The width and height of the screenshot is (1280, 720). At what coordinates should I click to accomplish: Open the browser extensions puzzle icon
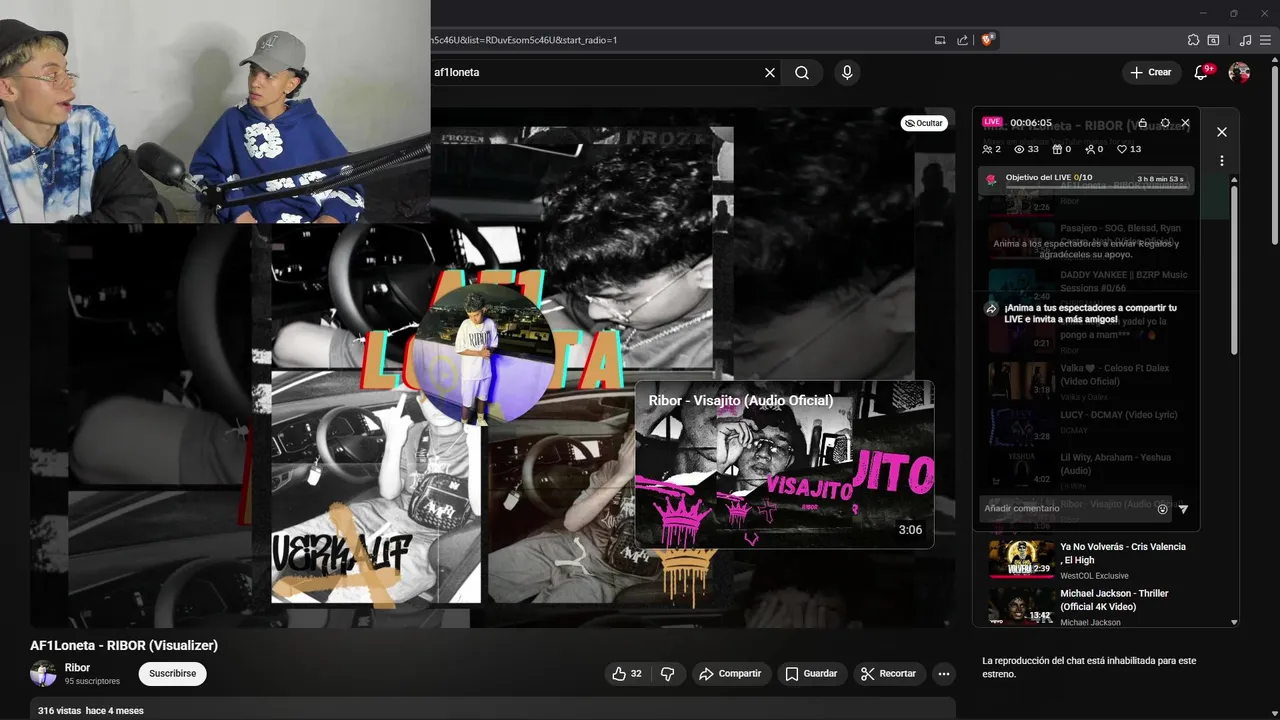pos(1193,40)
